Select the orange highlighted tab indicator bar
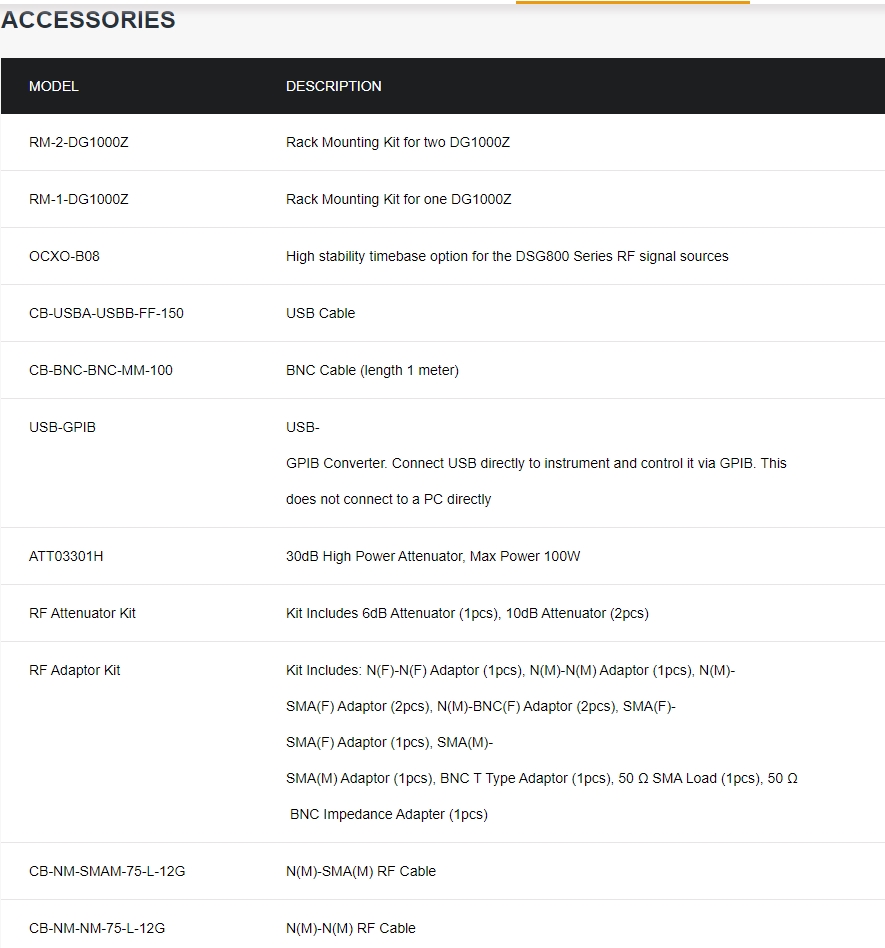Screen dimensions: 885x948 pos(632,2)
